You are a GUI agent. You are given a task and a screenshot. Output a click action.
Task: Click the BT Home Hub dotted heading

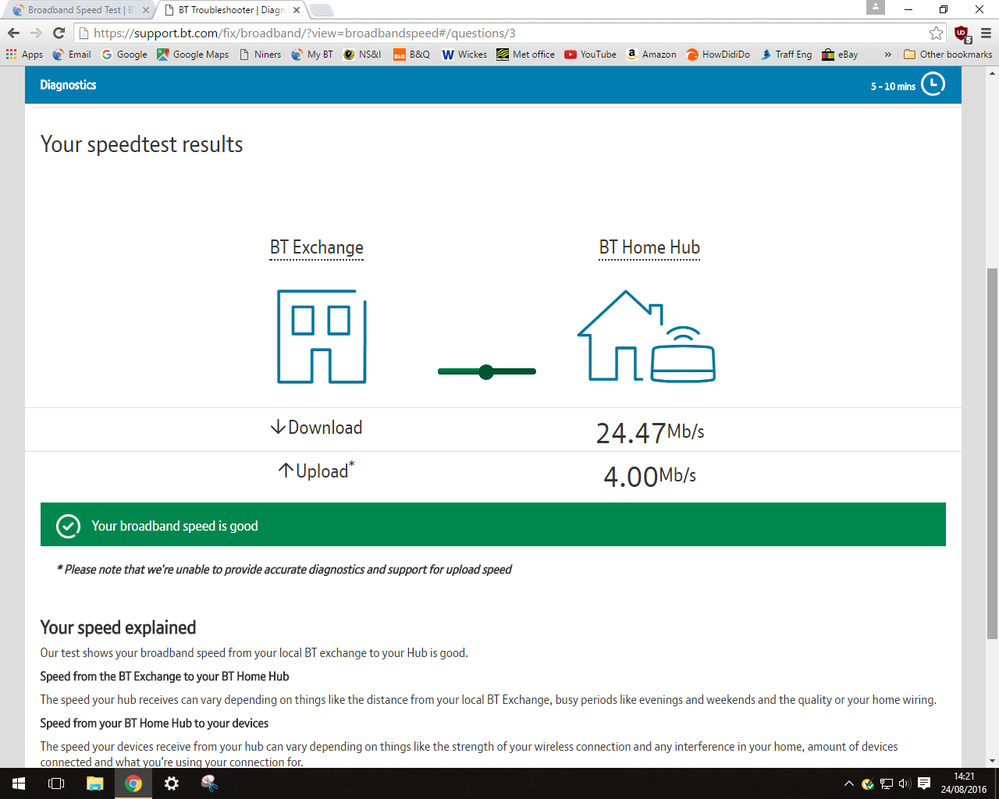[649, 248]
